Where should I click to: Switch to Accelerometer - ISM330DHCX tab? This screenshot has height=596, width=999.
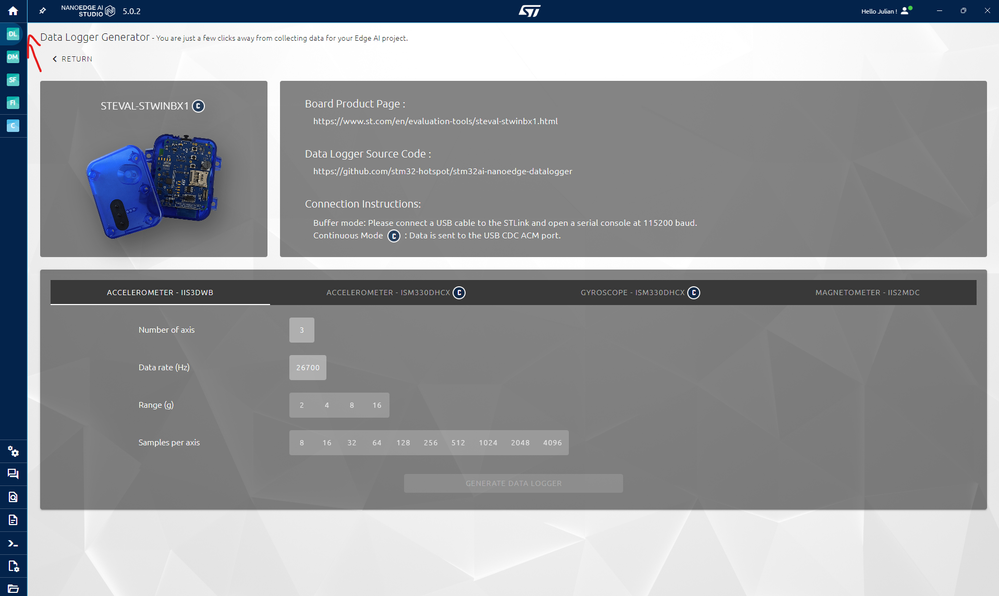396,293
